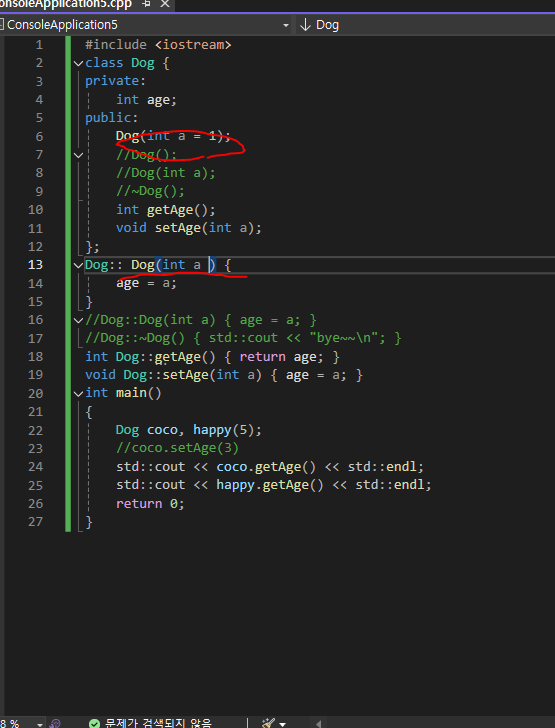Viewport: 555px width, 728px height.
Task: Pin the ConsoleApplication5.cpp tab
Action: (146, 4)
